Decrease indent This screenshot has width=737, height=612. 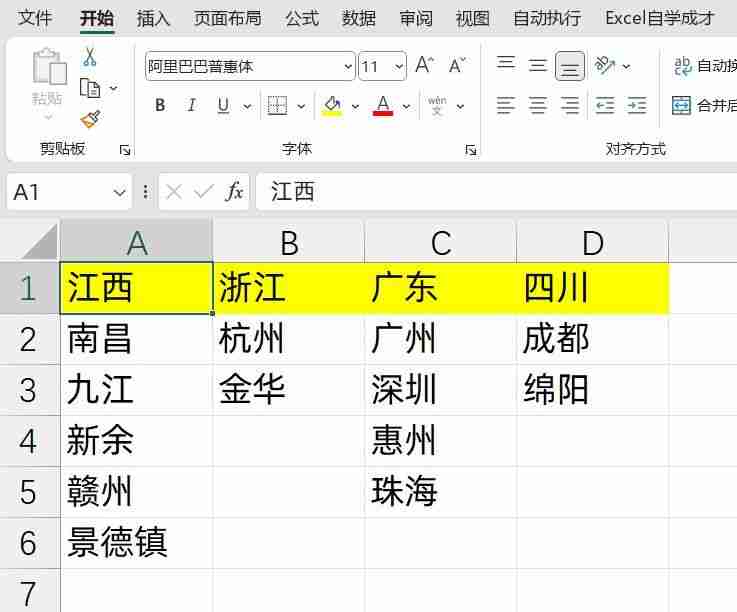605,105
